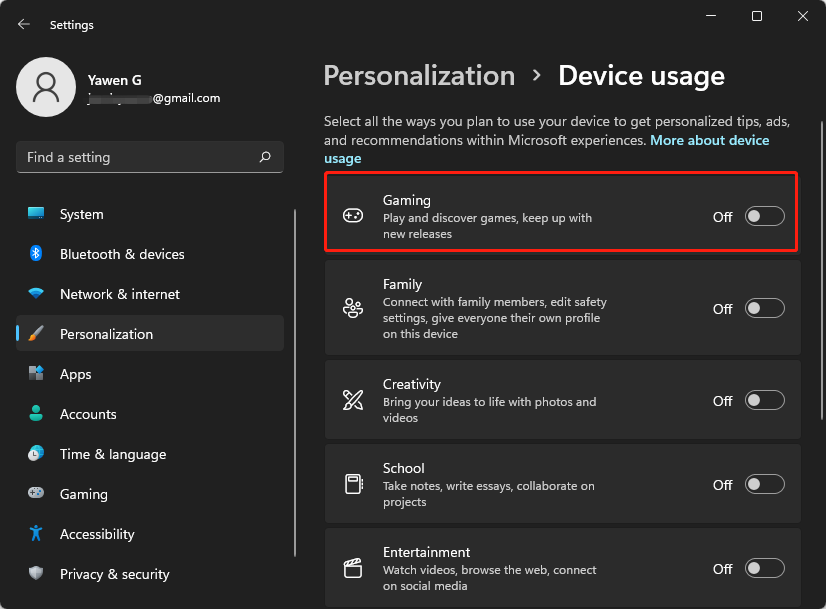Screen dimensions: 826x609
Task: Click the Personalization paintbrush icon
Action: [x=36, y=333]
